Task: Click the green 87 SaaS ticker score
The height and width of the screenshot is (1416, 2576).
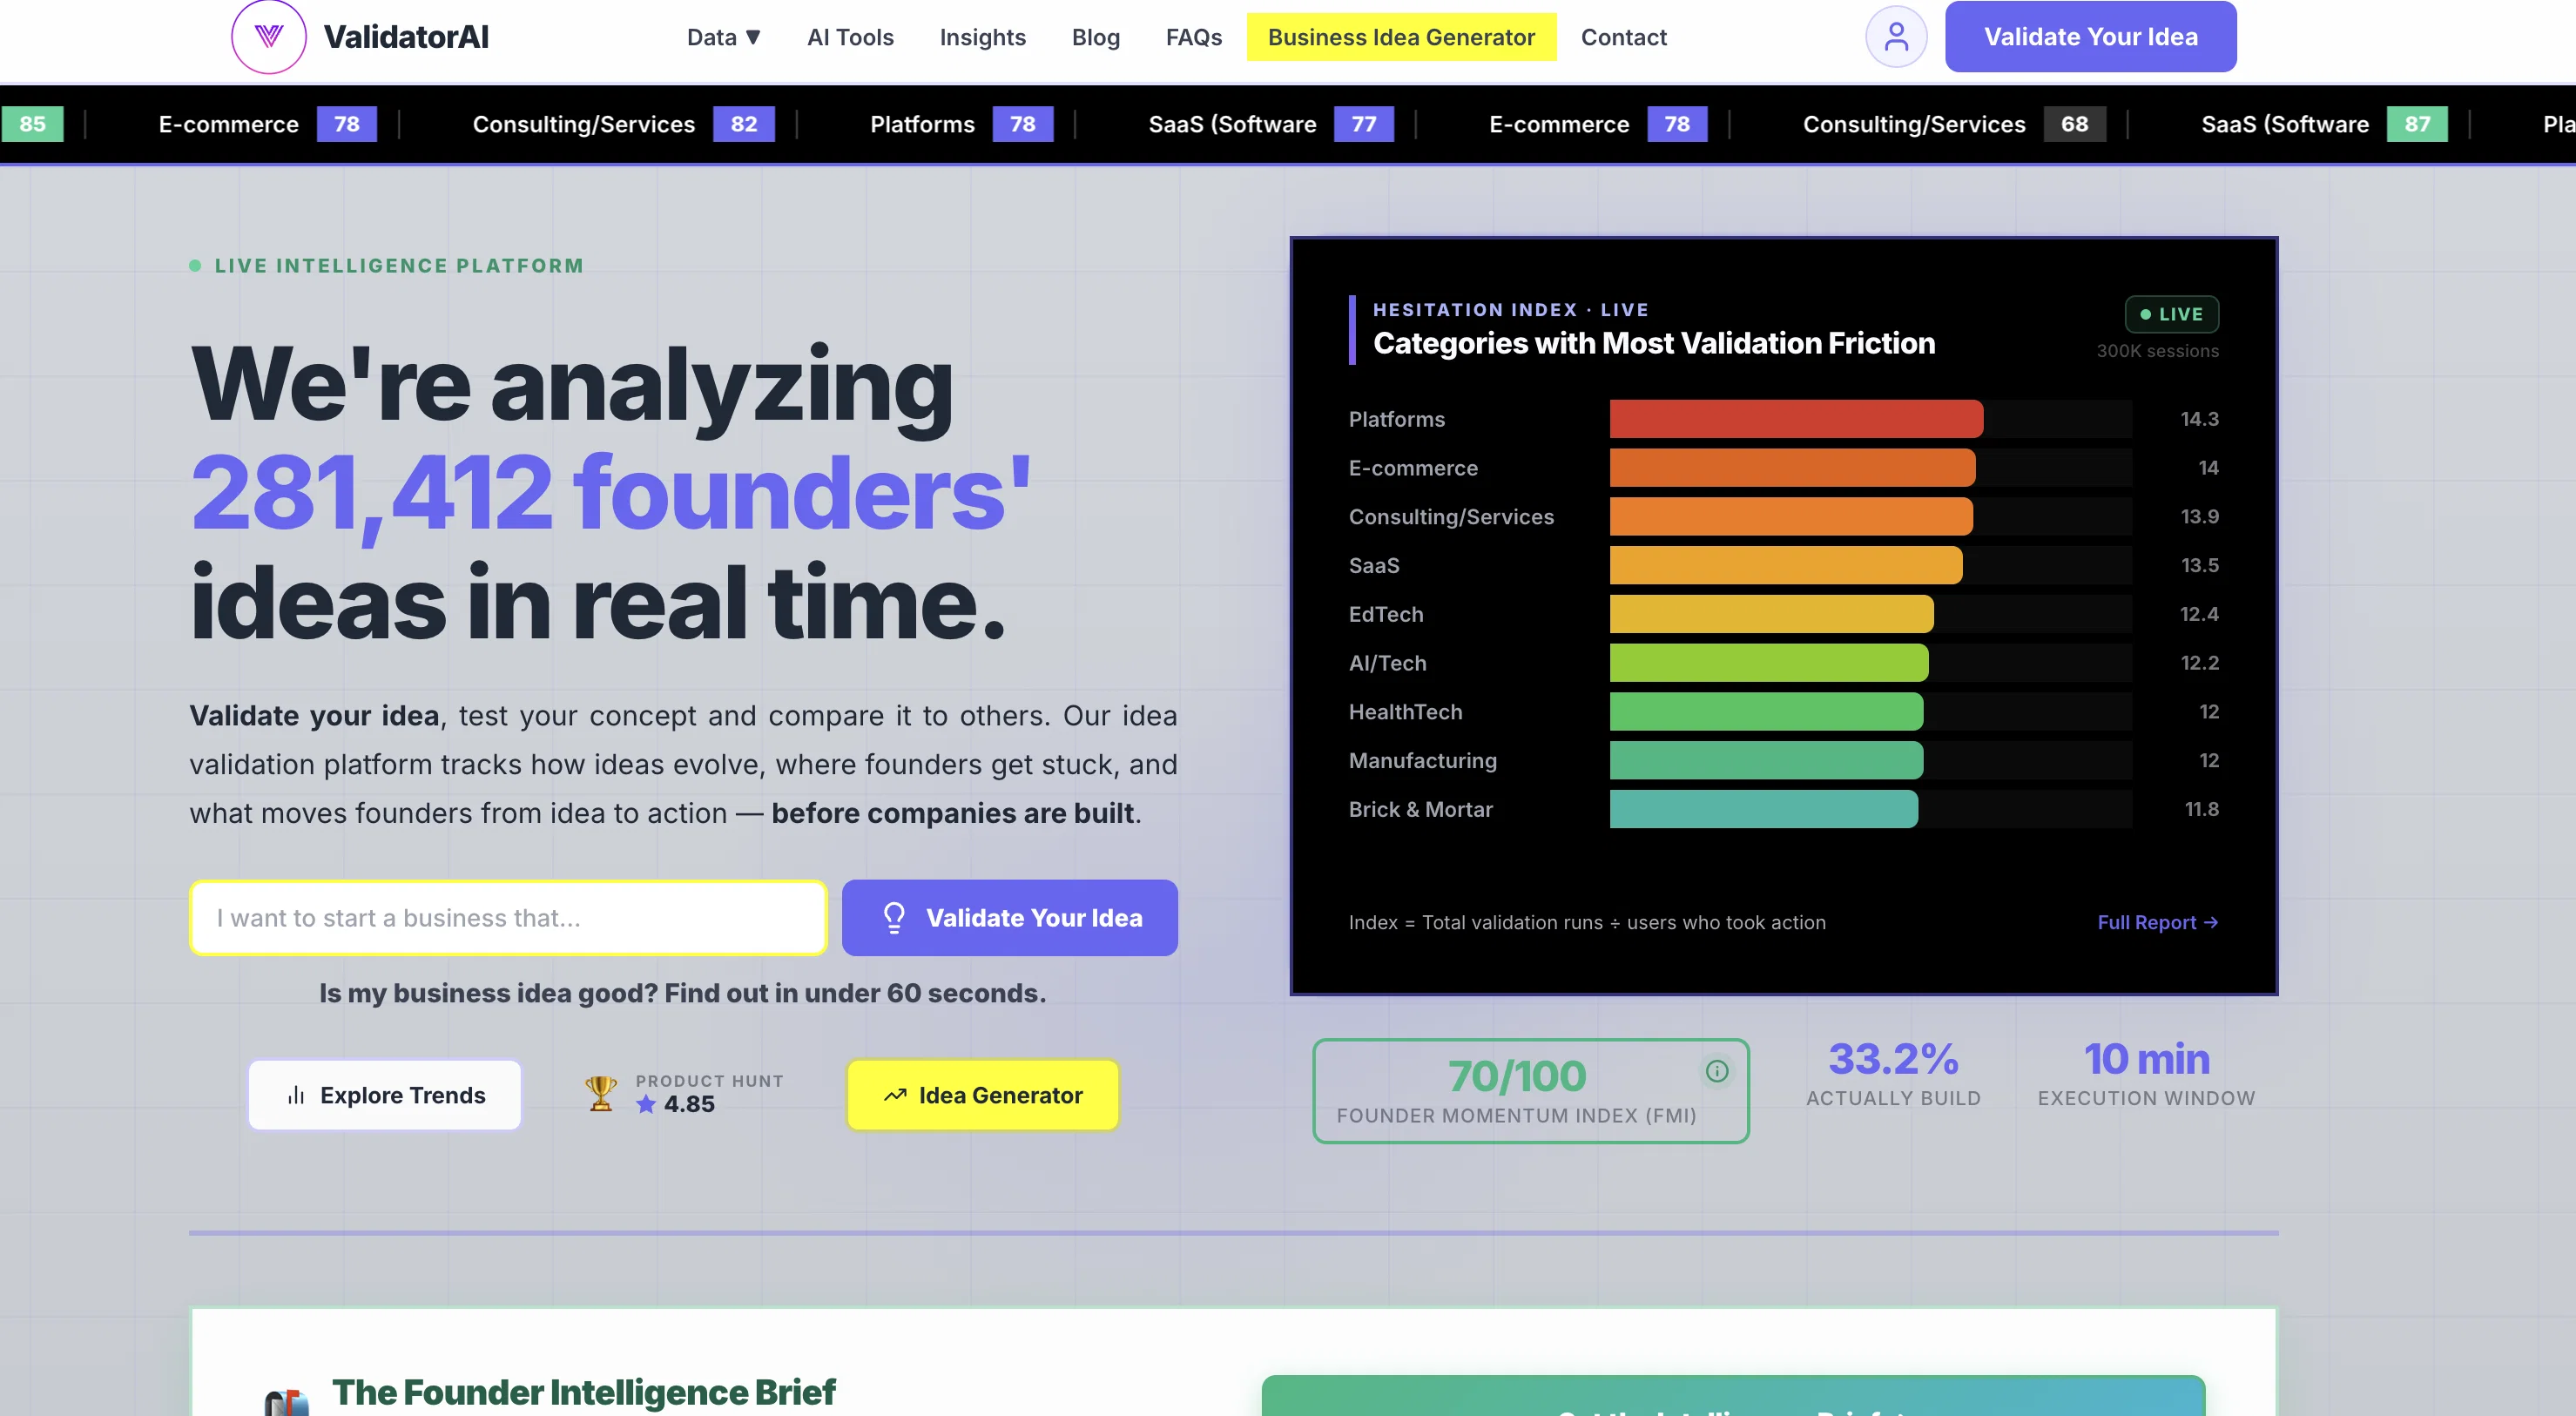Action: coord(2416,124)
